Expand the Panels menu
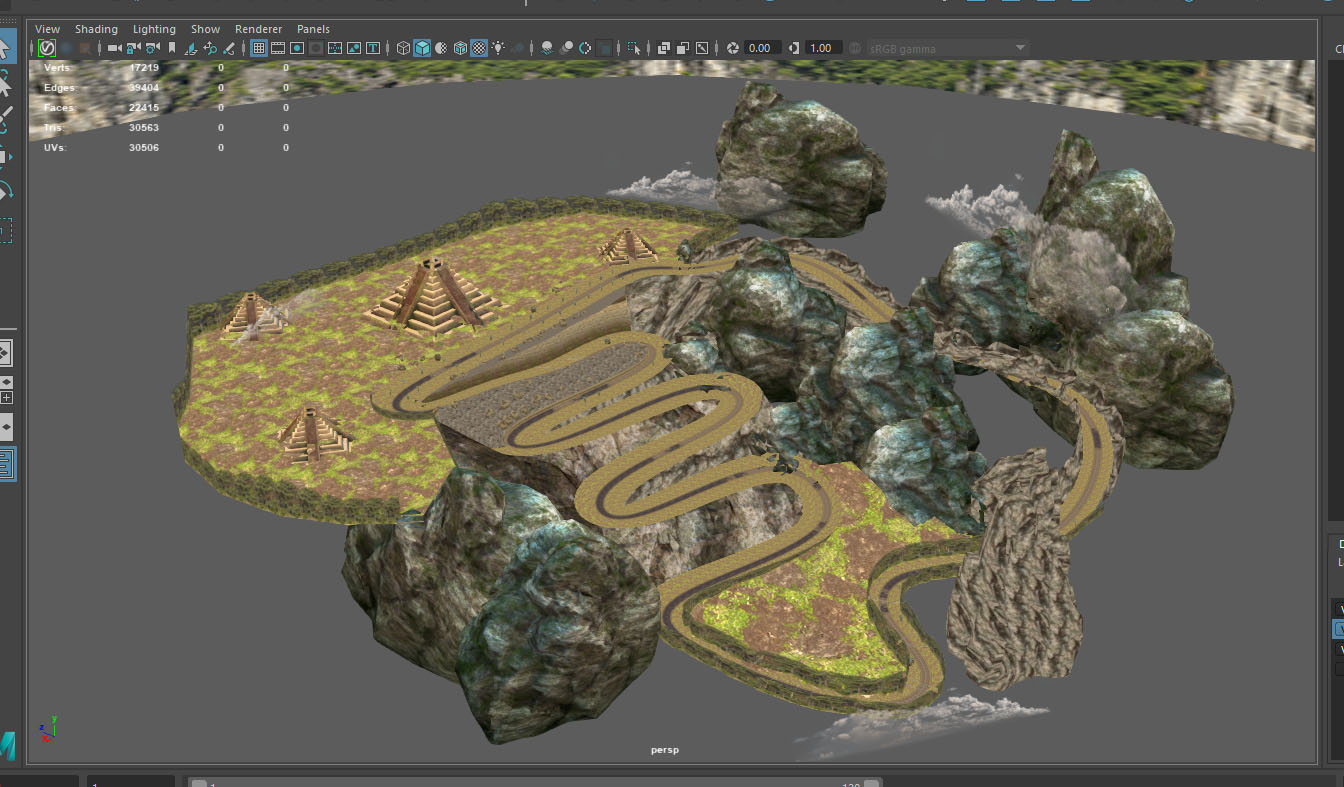This screenshot has width=1344, height=787. (313, 29)
